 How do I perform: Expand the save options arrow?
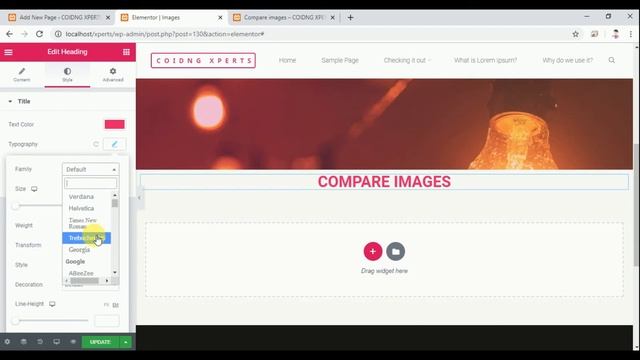(126, 342)
